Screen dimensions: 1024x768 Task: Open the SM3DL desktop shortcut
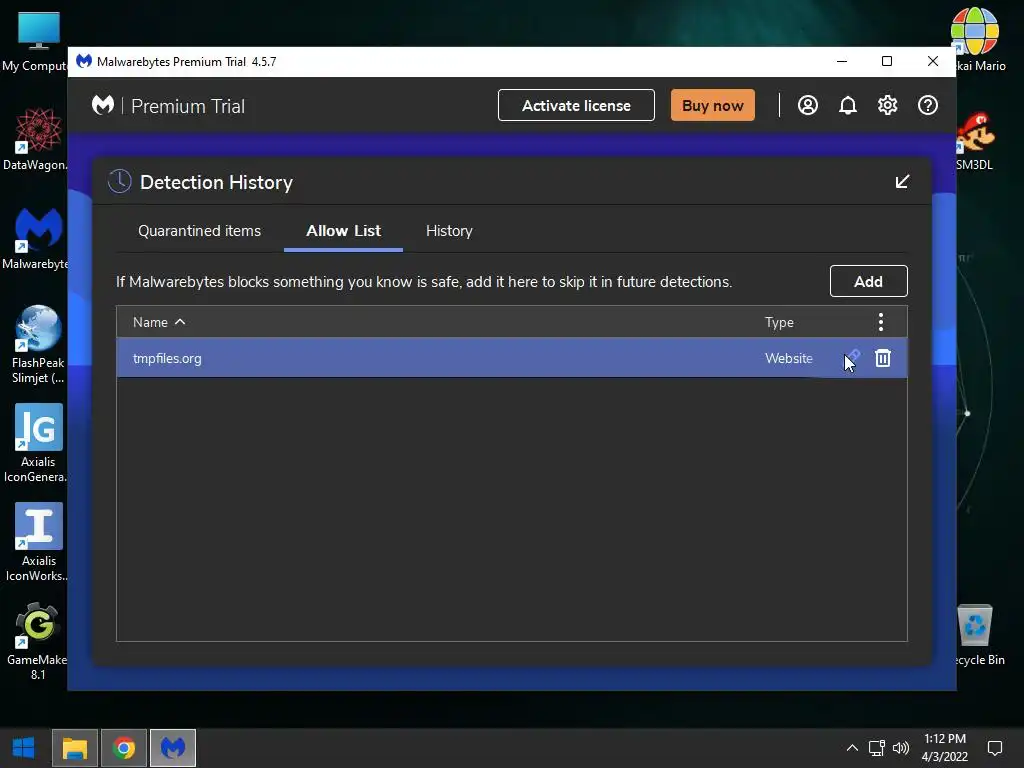(975, 141)
